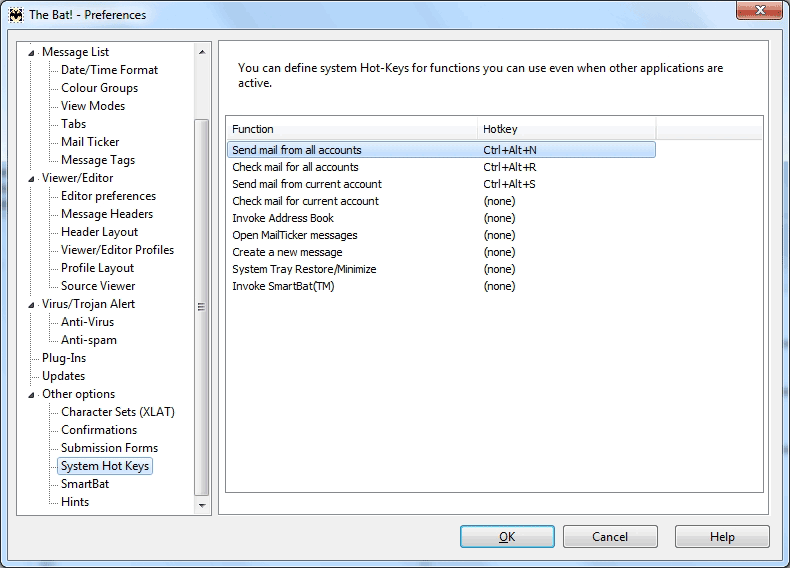
Task: Collapse the Other options tree node
Action: (x=31, y=395)
